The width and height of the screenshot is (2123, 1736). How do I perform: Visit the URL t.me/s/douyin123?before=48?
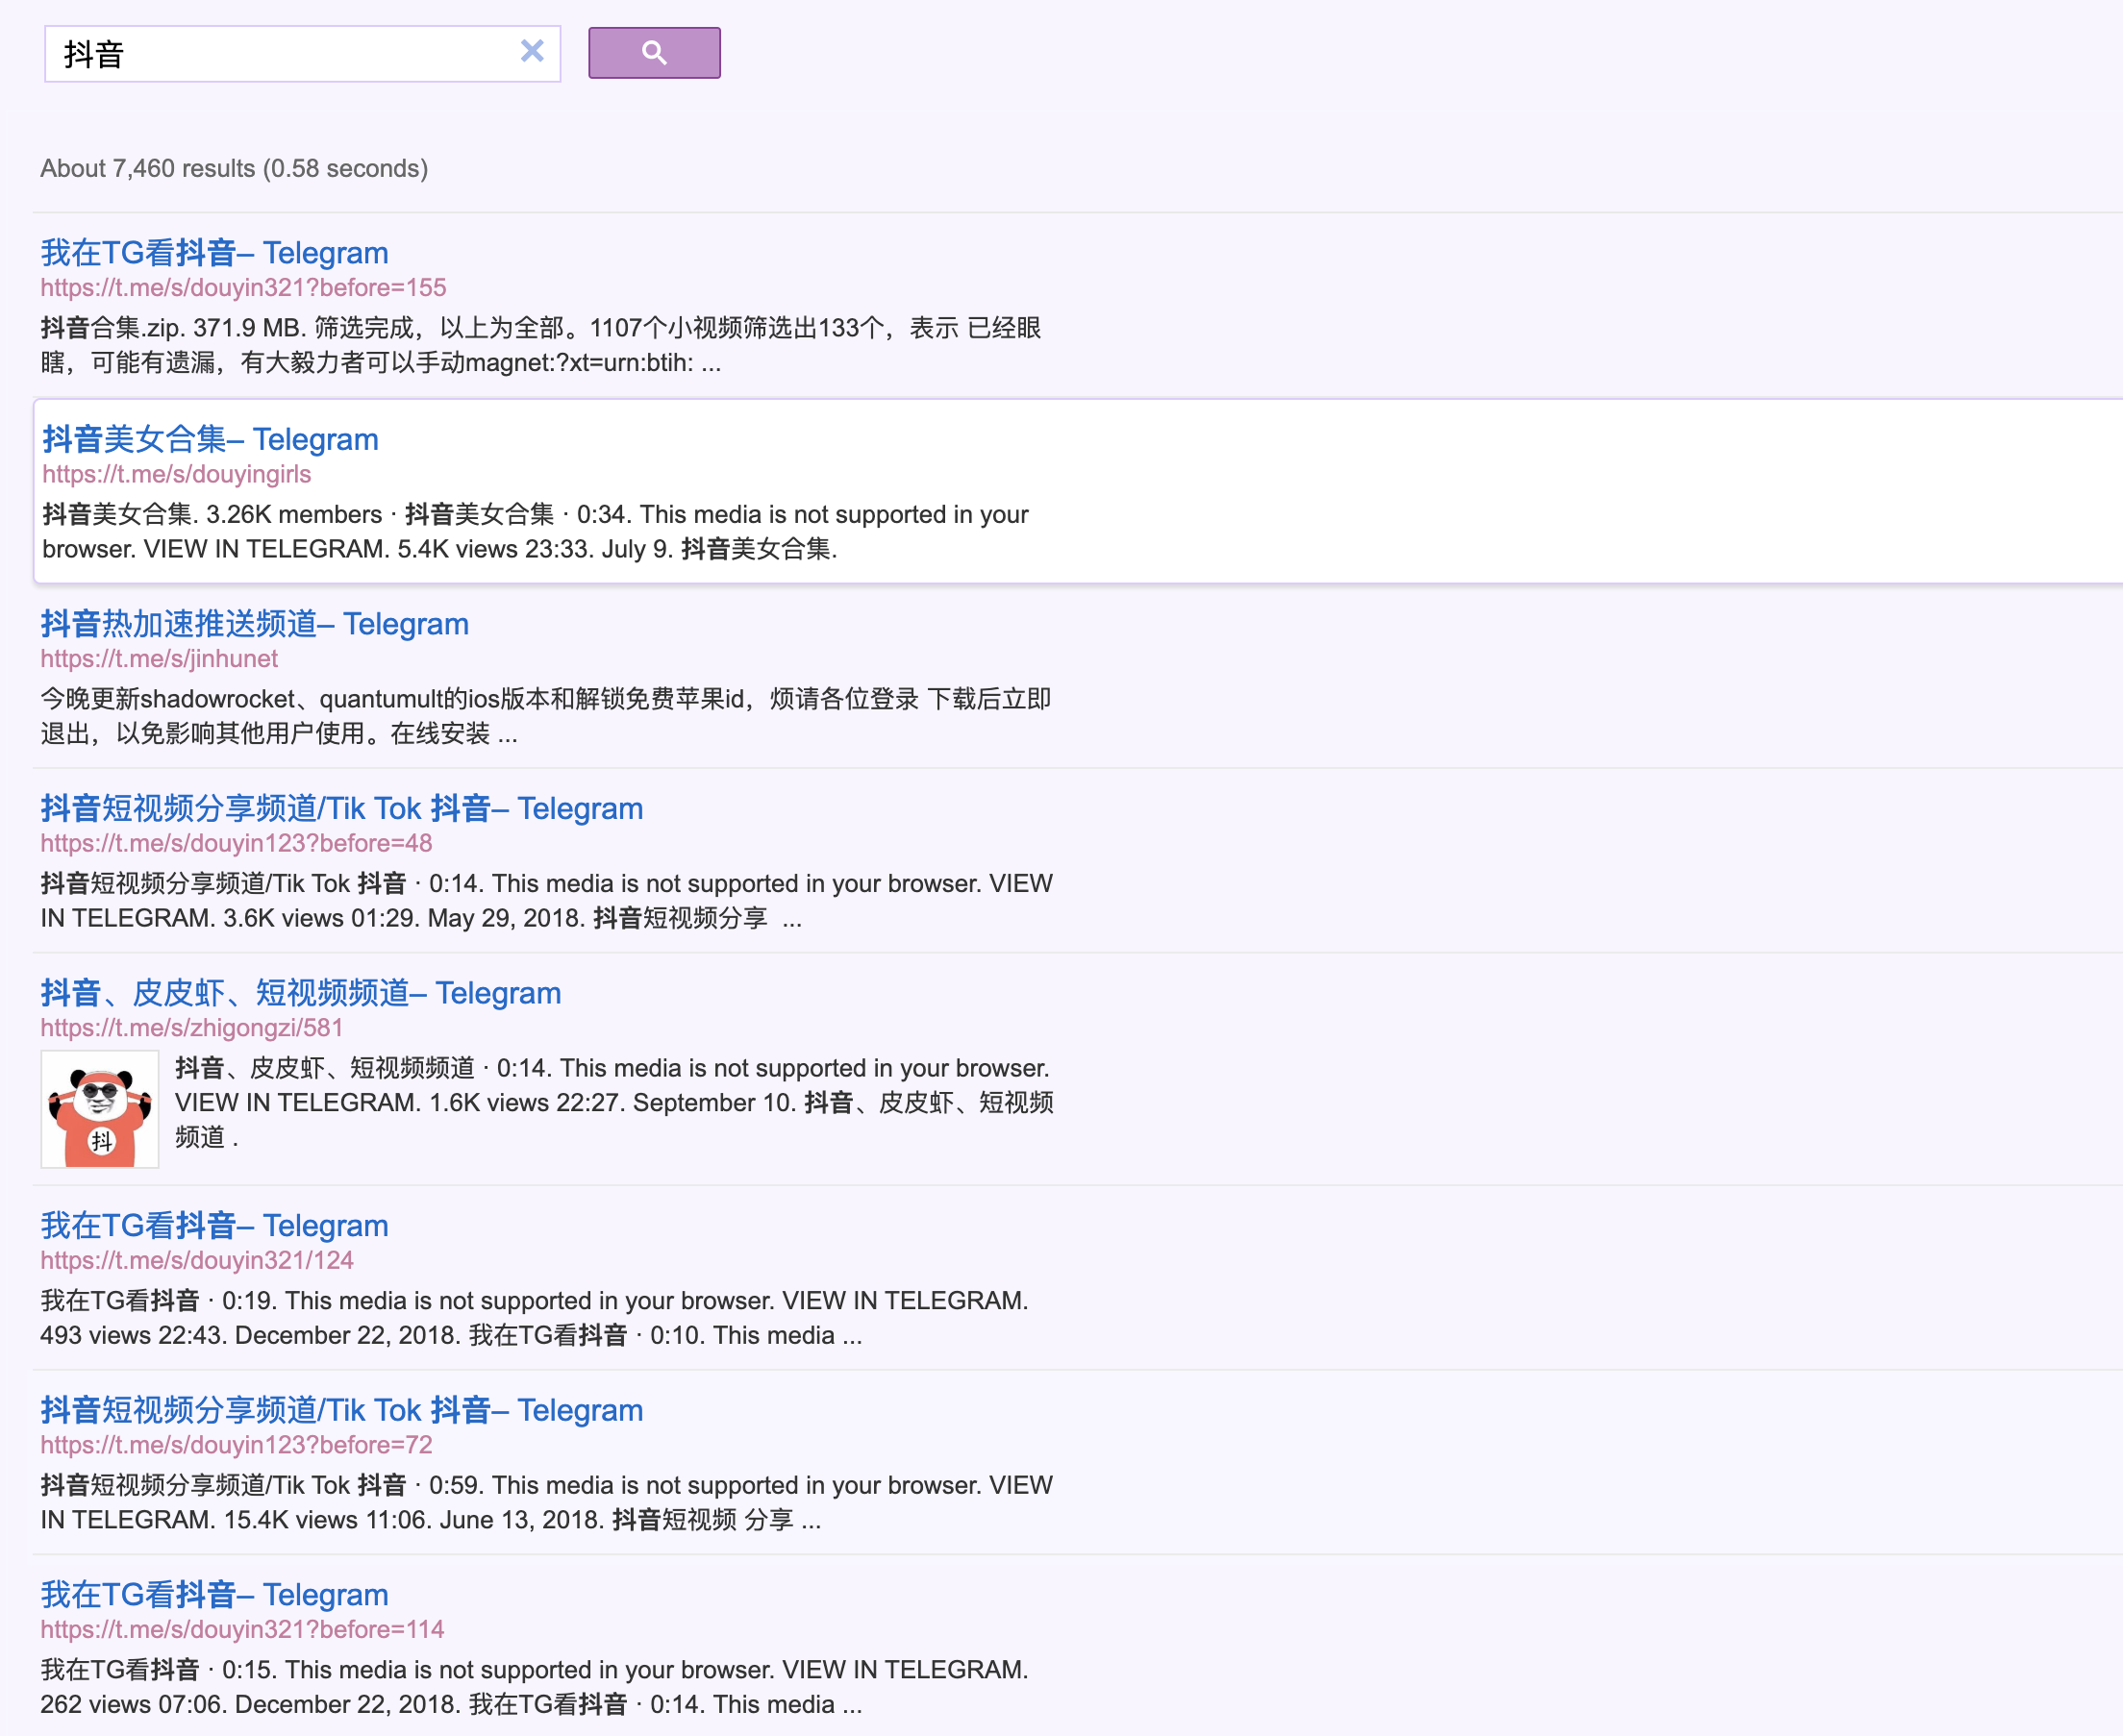click(236, 843)
